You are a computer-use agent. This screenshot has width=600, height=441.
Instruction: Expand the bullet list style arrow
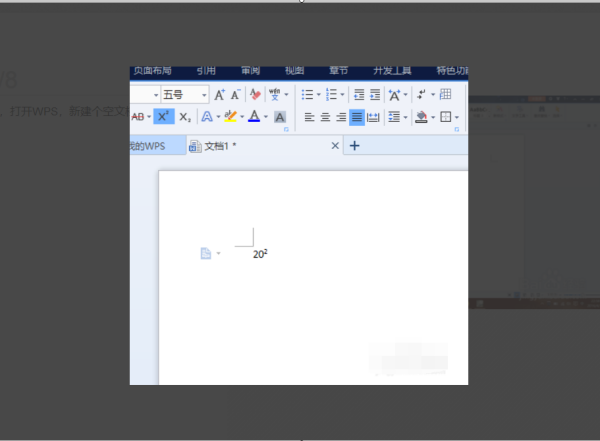318,95
